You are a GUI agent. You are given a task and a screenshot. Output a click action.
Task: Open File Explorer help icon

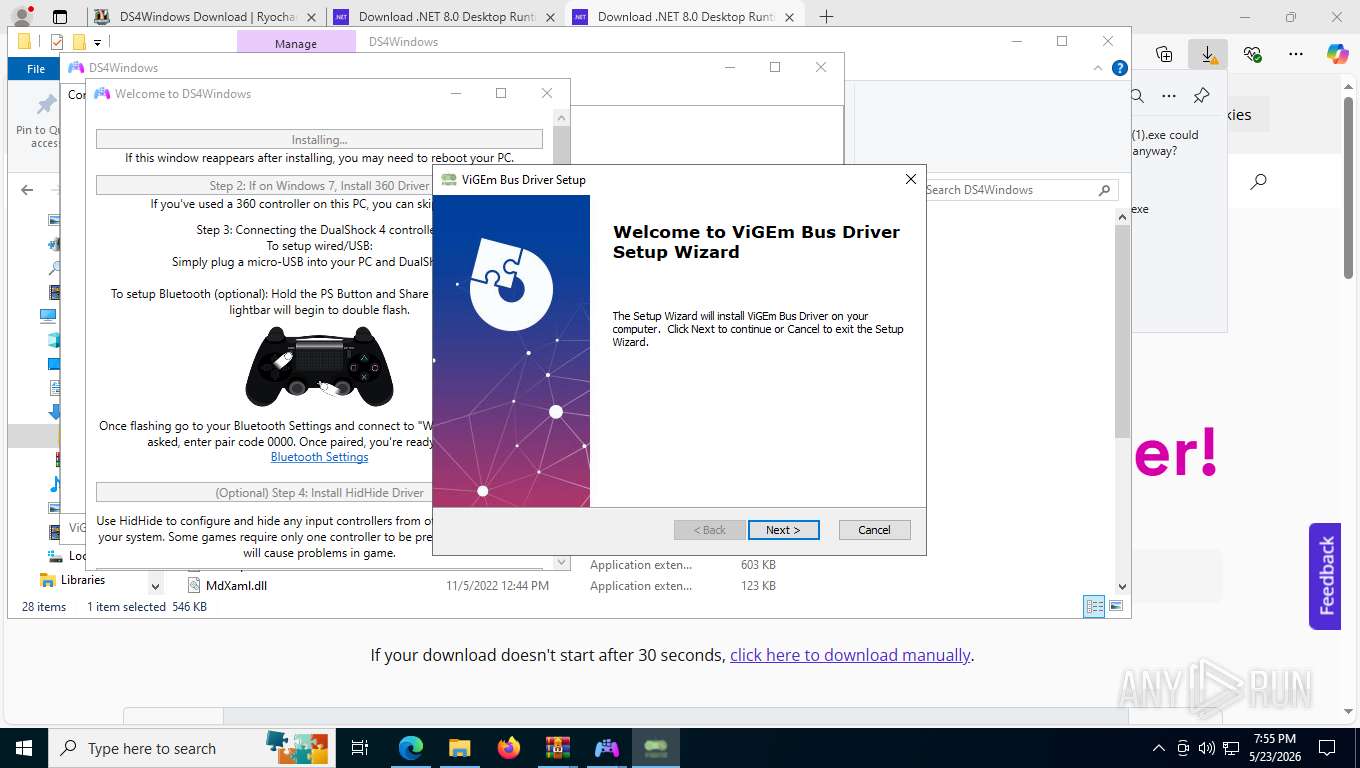pos(1120,69)
